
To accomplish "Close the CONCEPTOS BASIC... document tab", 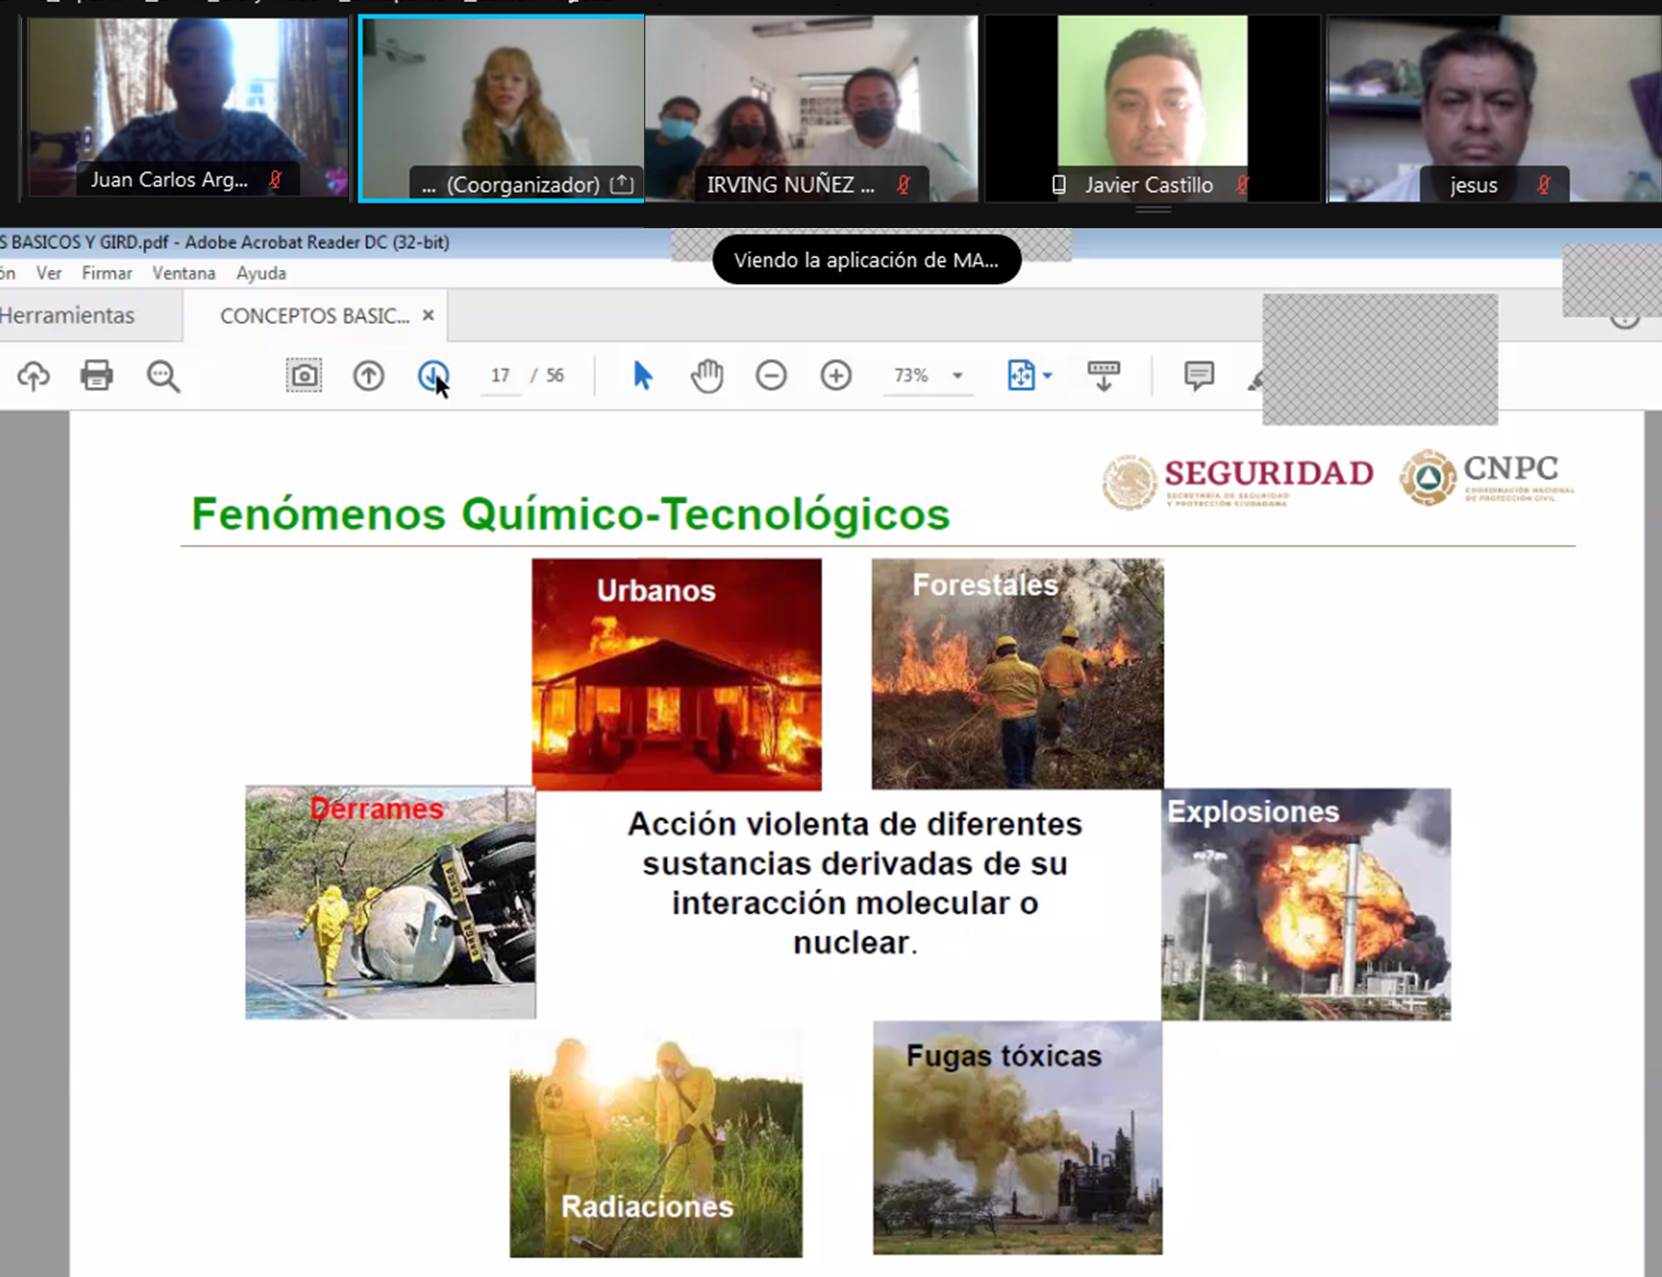I will tap(428, 315).
